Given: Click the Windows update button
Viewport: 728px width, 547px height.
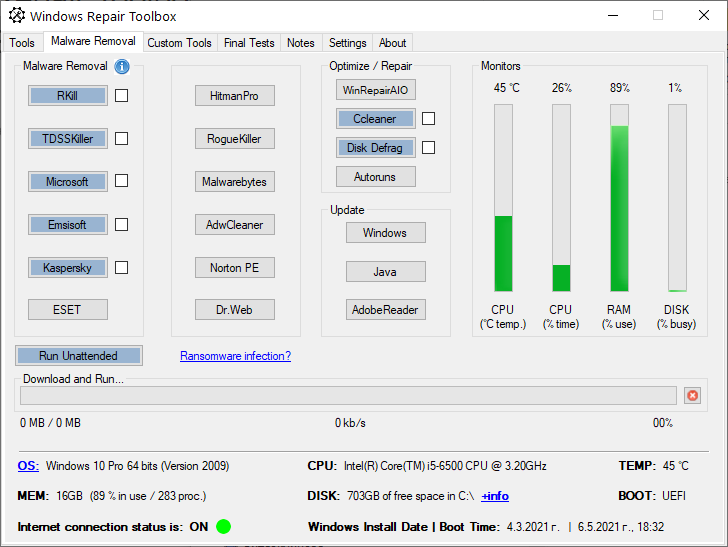Looking at the screenshot, I should [386, 233].
